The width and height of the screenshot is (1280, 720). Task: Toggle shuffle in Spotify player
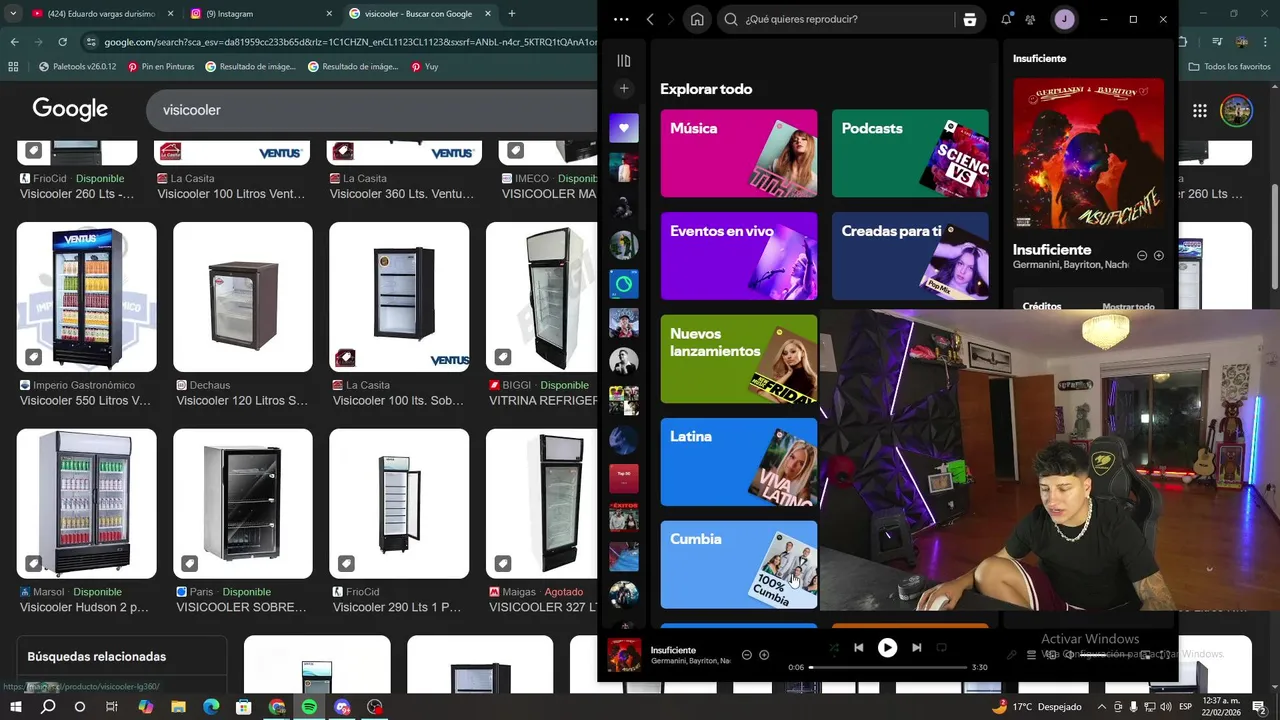(832, 648)
